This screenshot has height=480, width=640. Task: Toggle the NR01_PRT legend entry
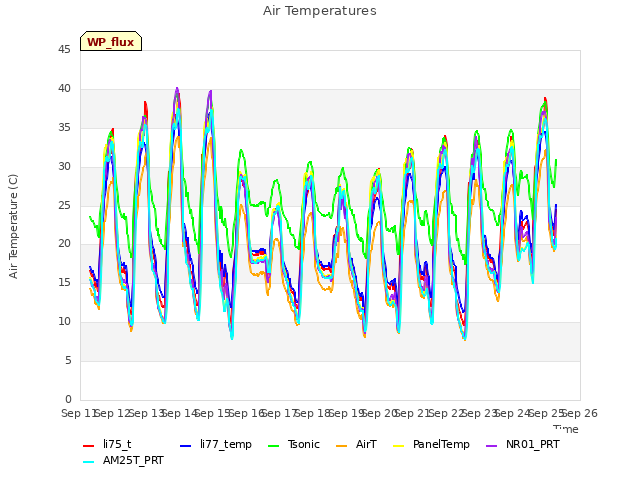523,444
